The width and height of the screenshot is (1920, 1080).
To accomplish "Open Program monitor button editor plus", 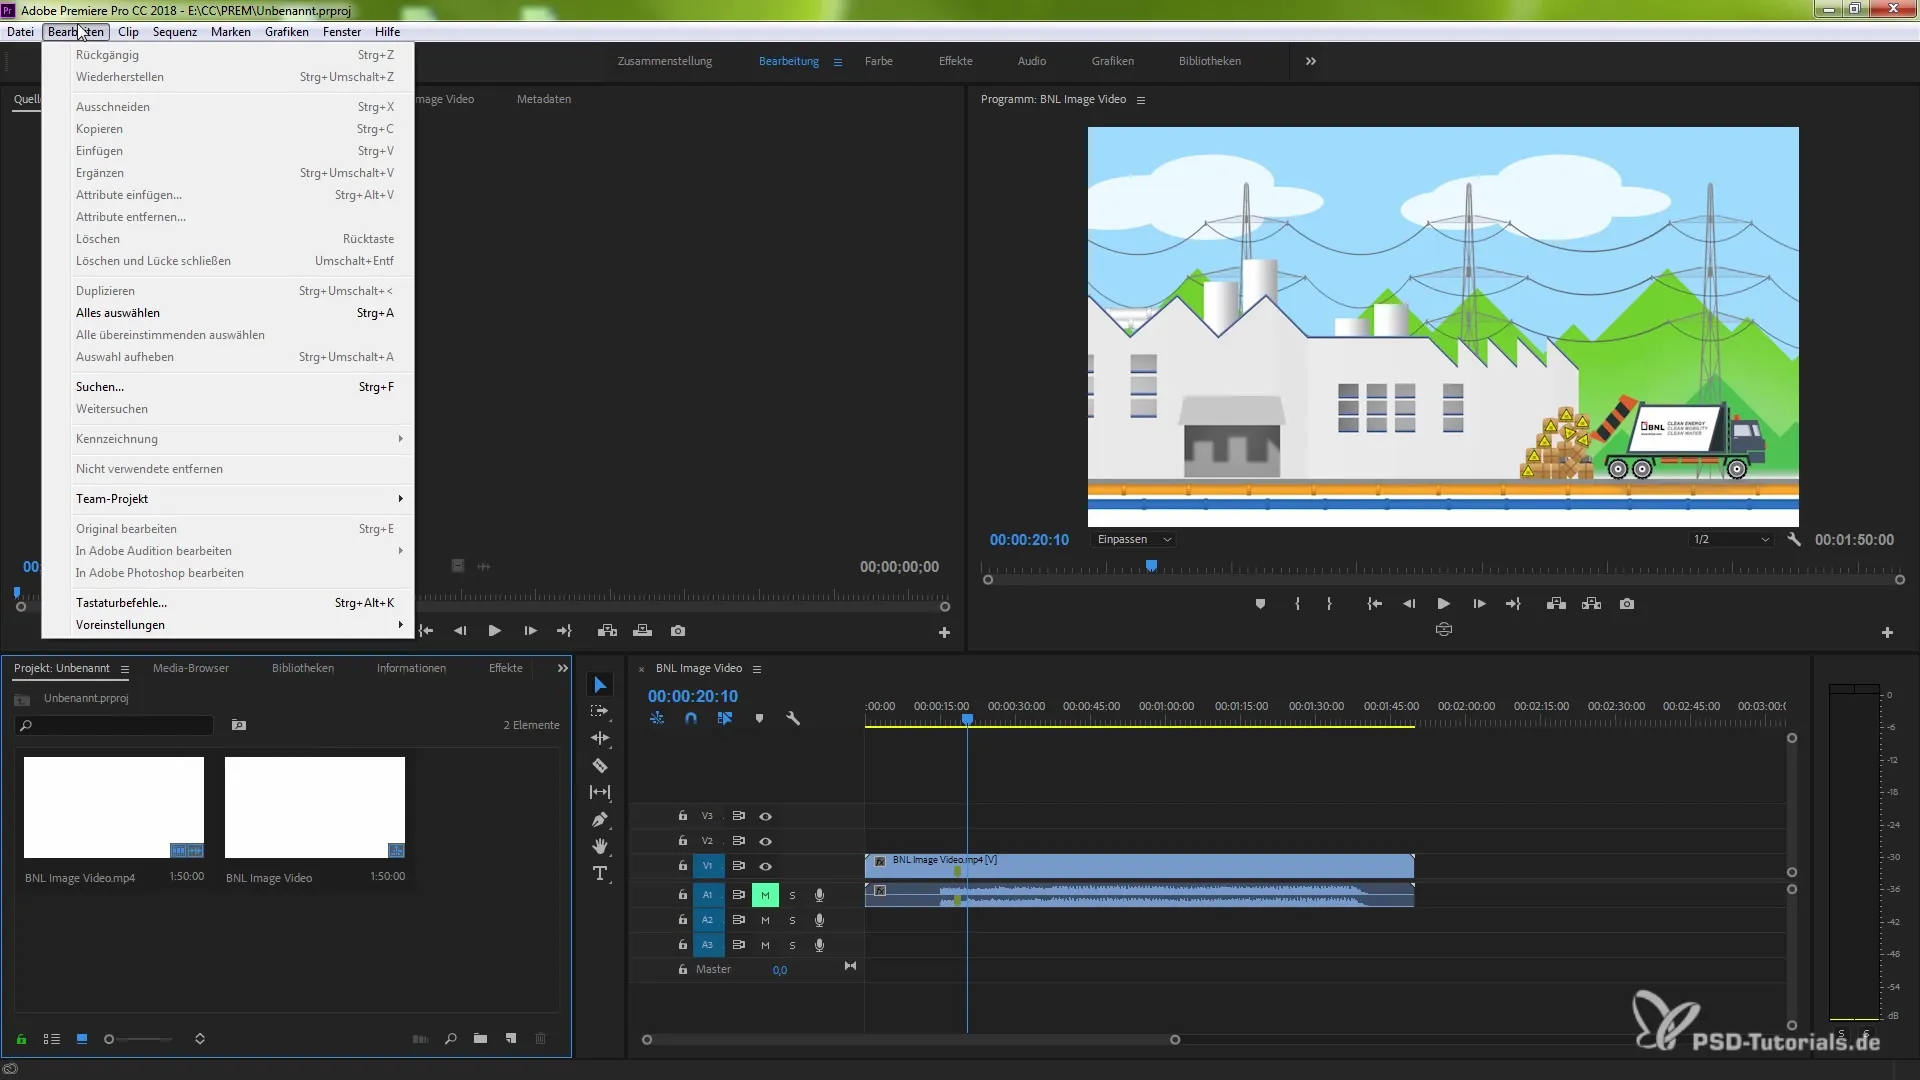I will coord(1887,632).
